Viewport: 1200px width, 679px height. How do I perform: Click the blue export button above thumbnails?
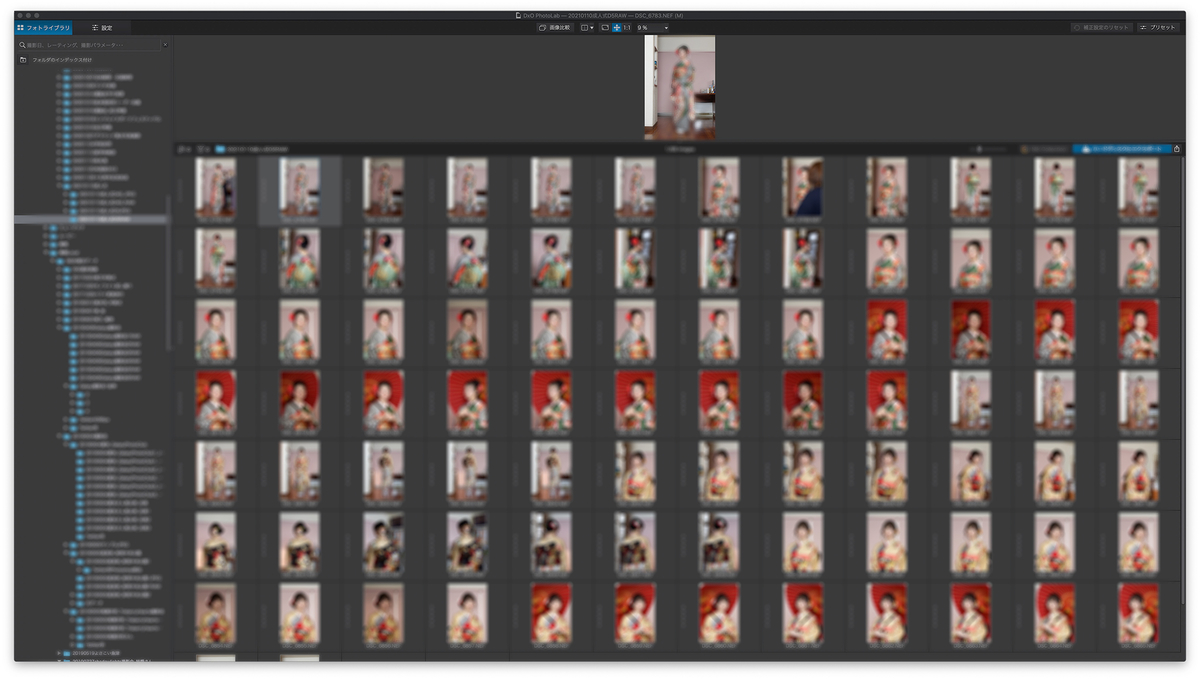(1122, 149)
